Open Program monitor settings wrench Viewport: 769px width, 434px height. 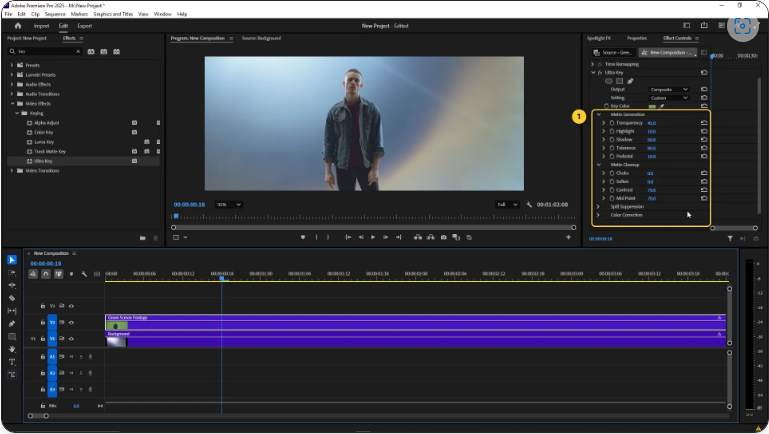529,204
